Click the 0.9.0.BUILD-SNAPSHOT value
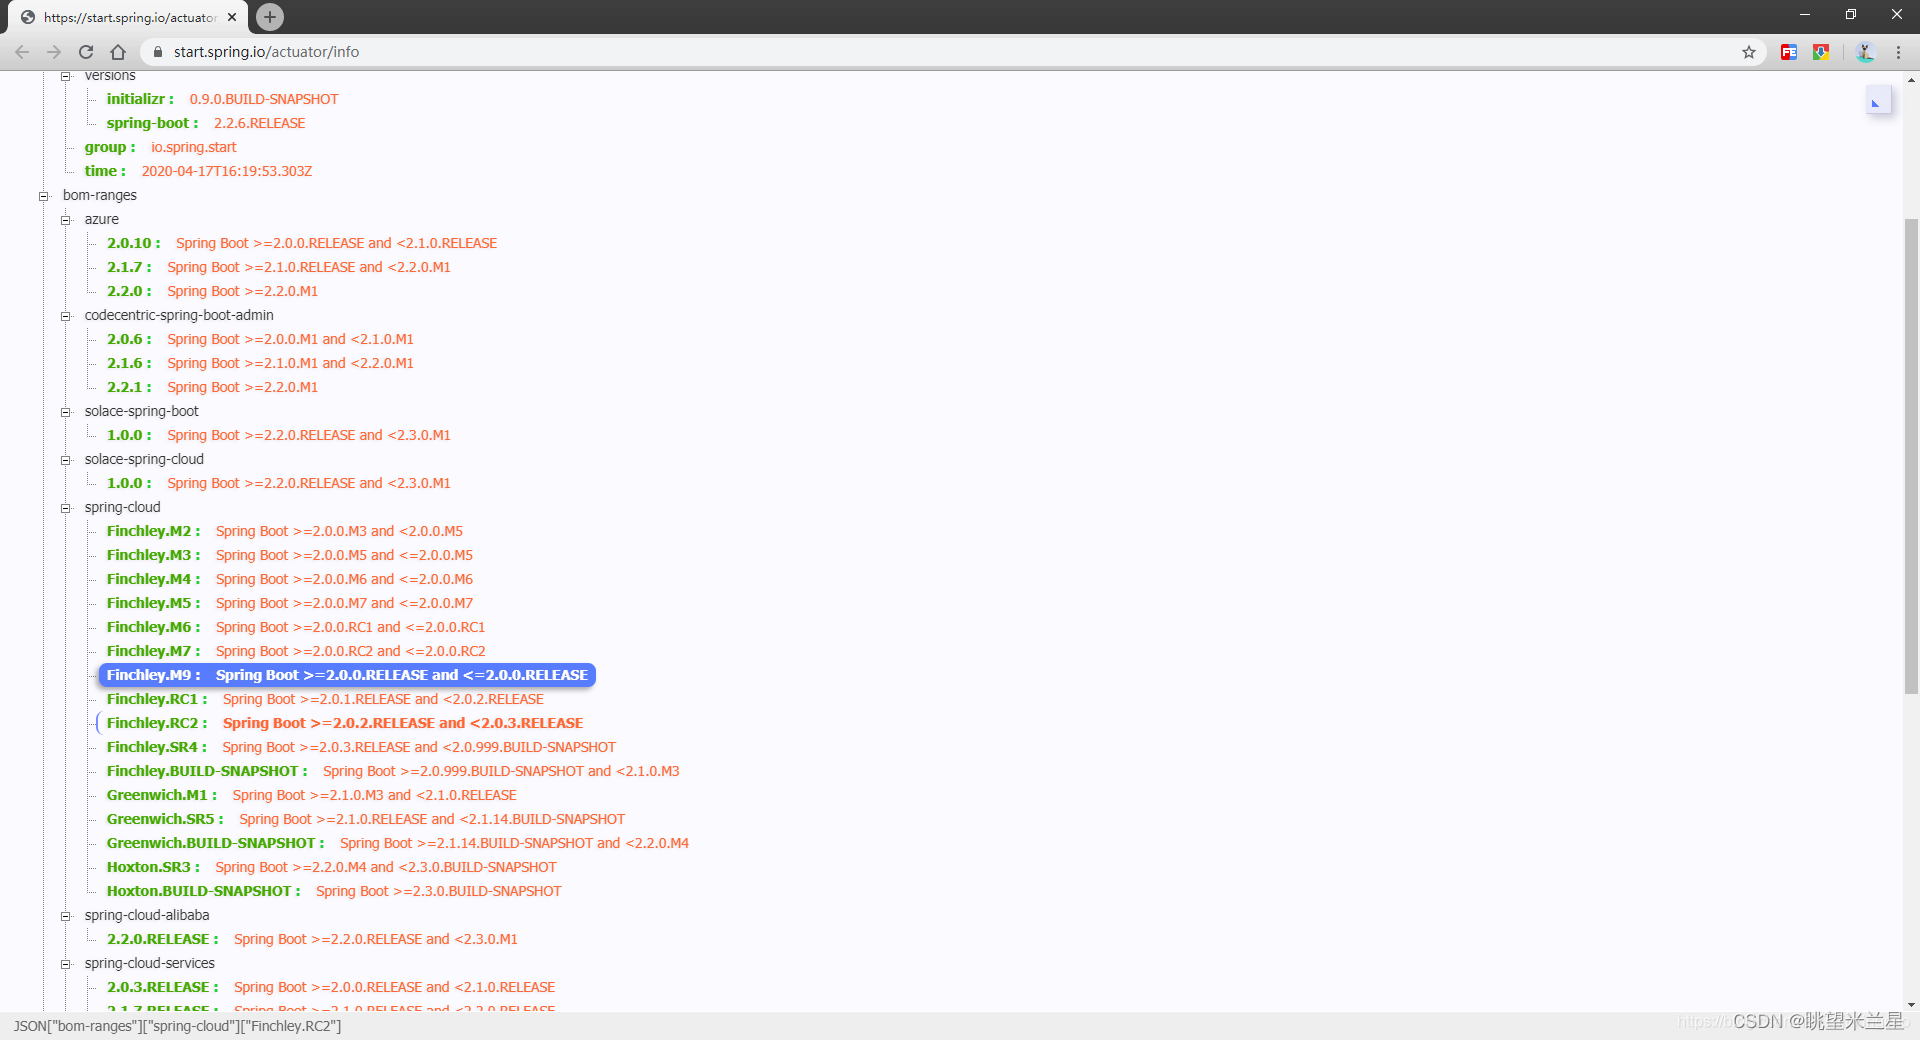Screen dimensions: 1920x1040 264,99
